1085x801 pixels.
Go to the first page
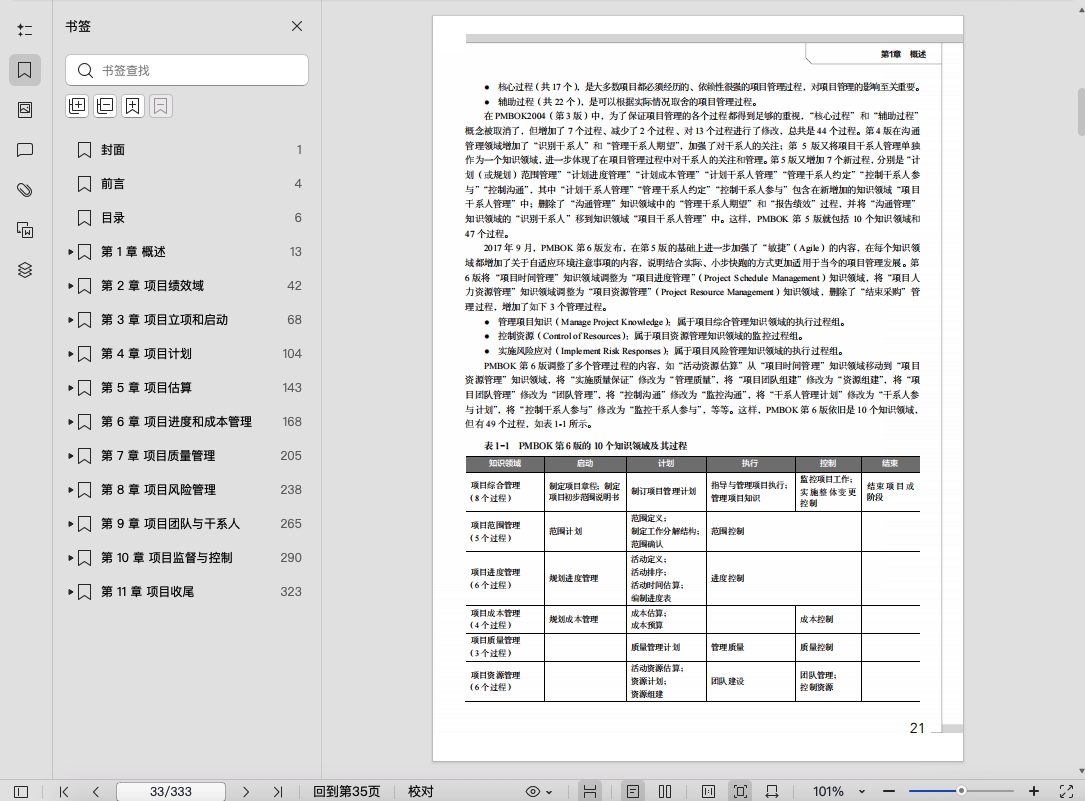[x=64, y=791]
